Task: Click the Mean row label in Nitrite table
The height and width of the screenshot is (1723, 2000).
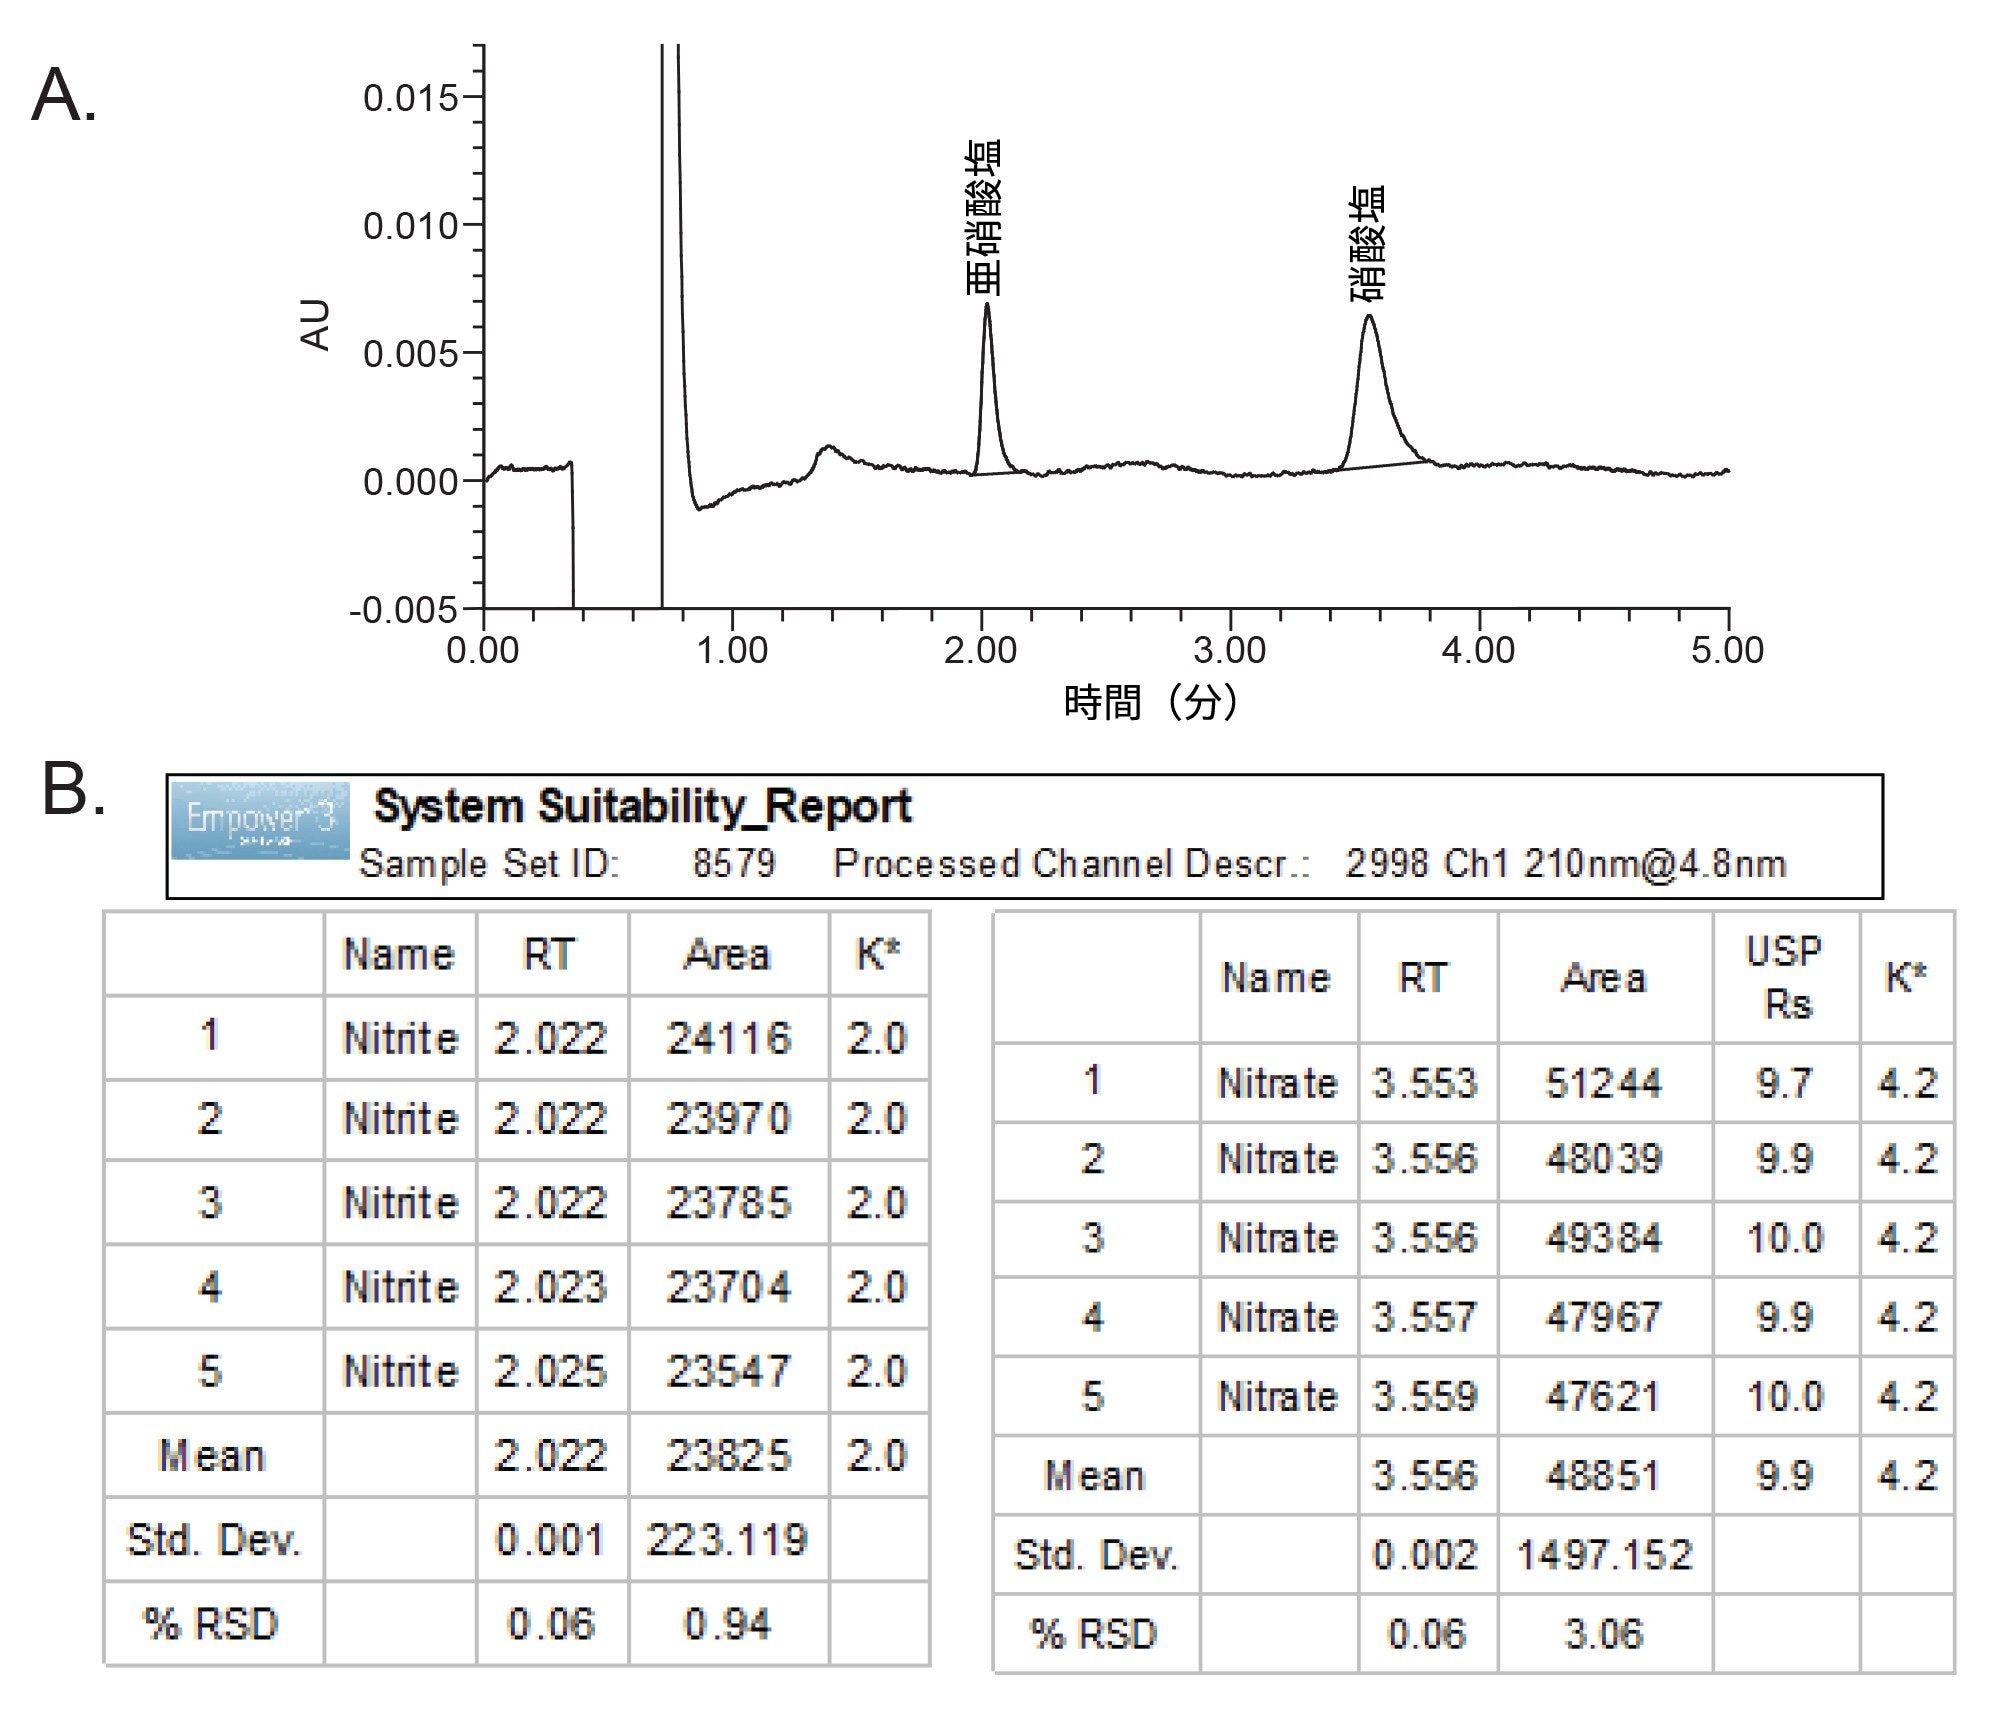Action: [x=212, y=1456]
